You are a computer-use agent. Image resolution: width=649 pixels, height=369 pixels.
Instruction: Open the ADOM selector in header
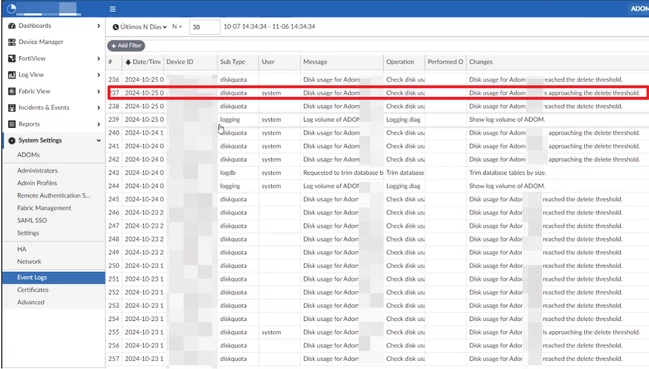pyautogui.click(x=639, y=9)
